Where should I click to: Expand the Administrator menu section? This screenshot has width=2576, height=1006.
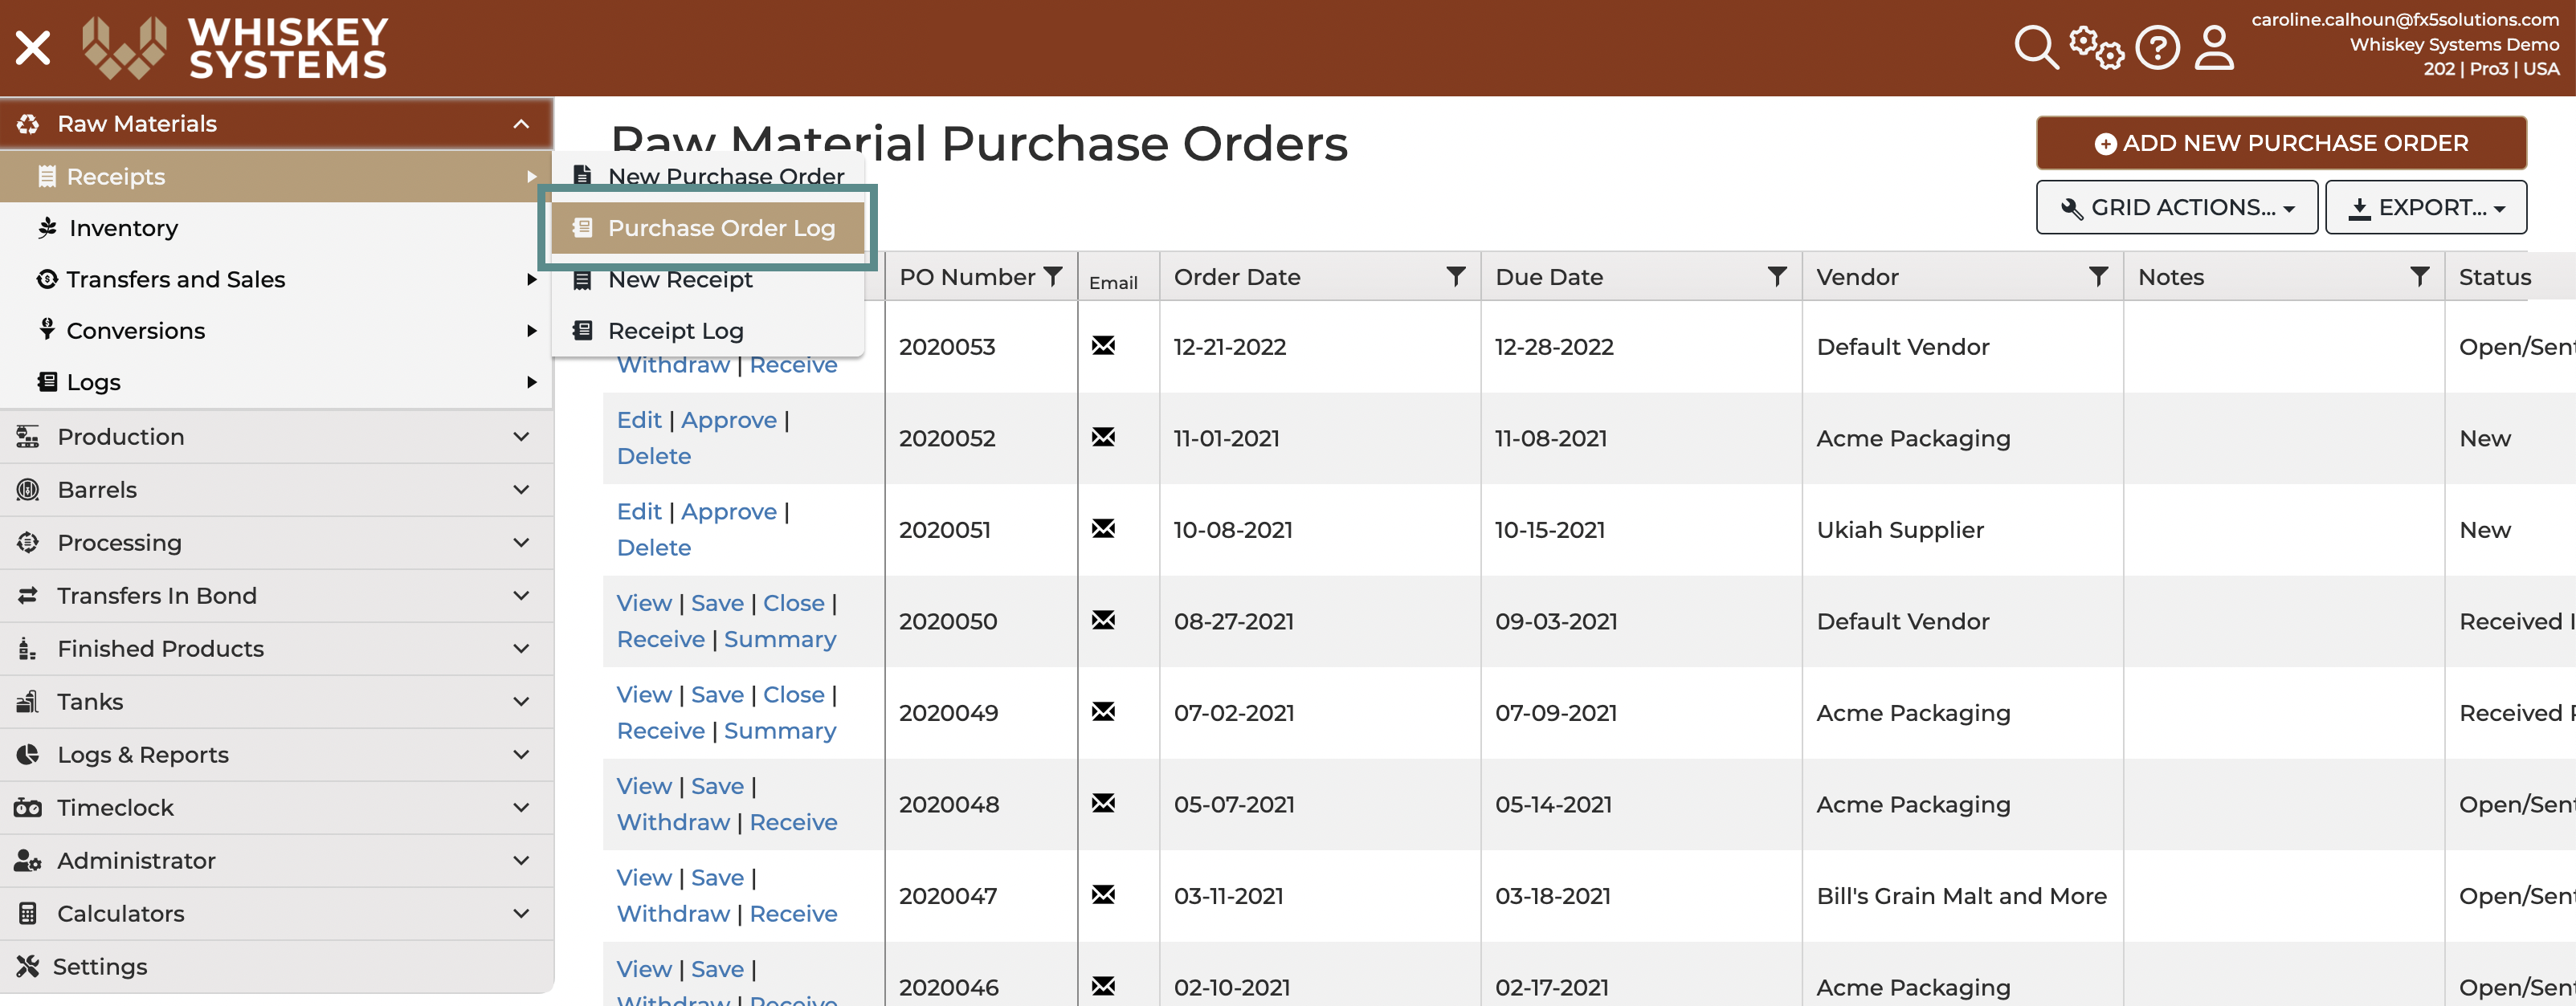276,861
